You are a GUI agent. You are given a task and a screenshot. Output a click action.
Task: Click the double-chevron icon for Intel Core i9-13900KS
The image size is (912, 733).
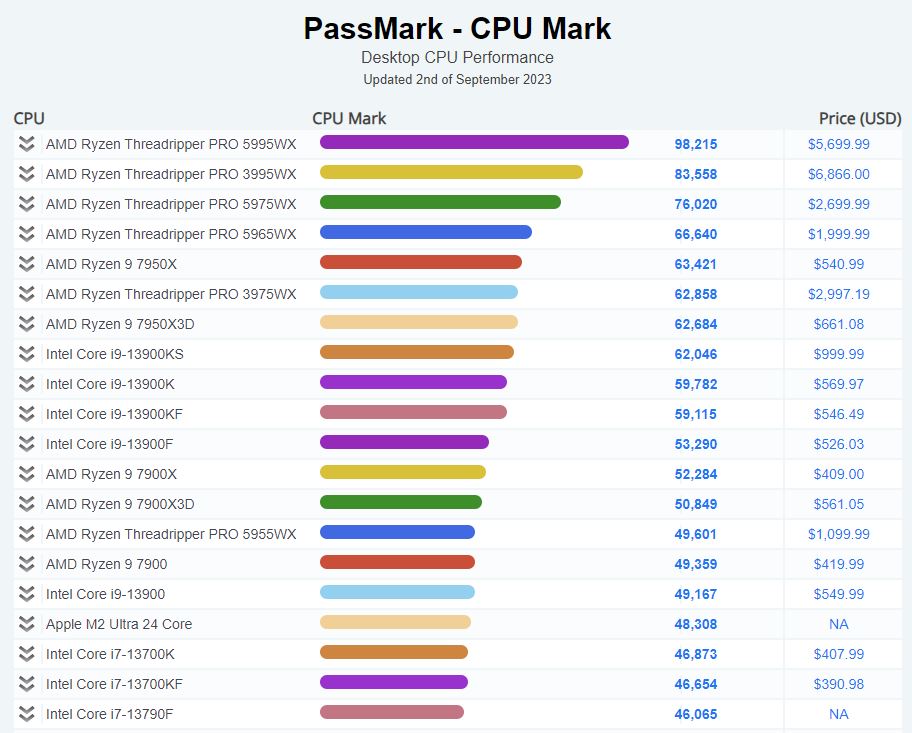(x=26, y=354)
